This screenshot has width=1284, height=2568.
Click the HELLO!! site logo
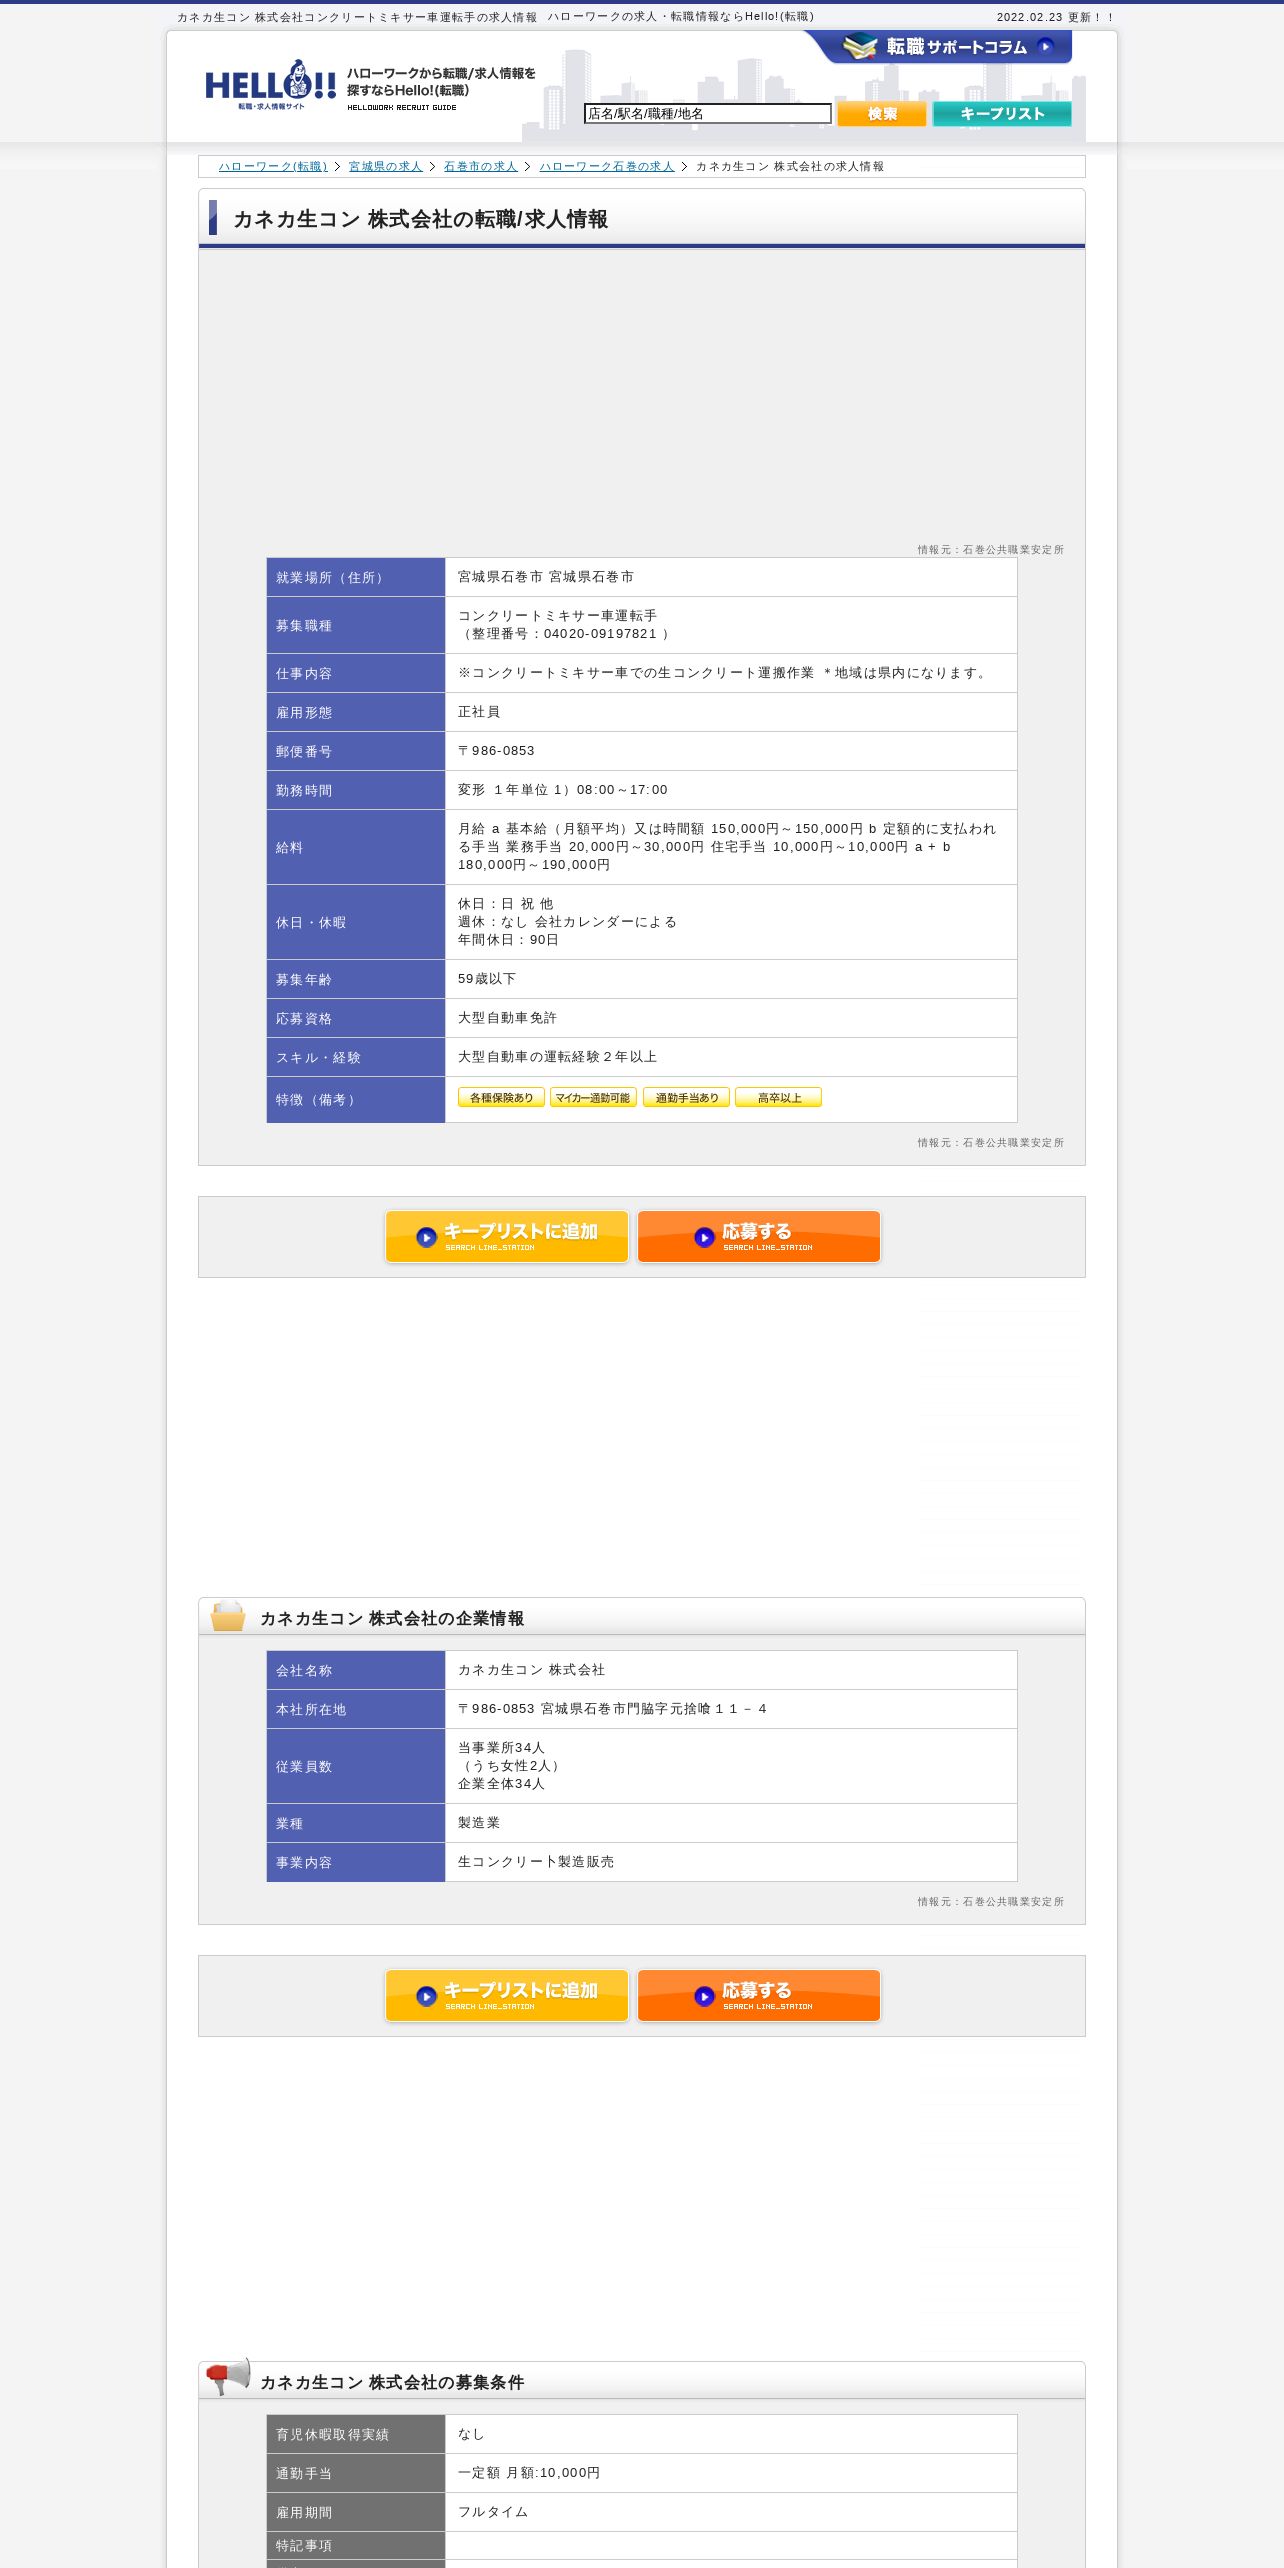pos(270,84)
